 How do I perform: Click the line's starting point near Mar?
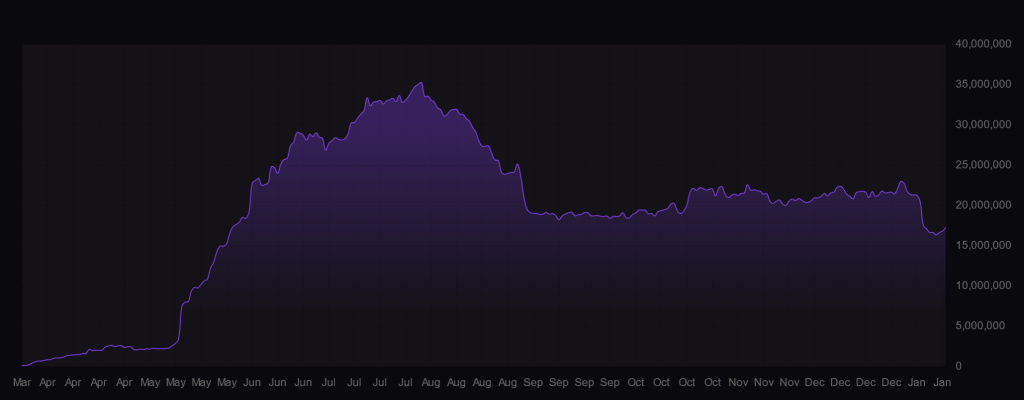(23, 365)
